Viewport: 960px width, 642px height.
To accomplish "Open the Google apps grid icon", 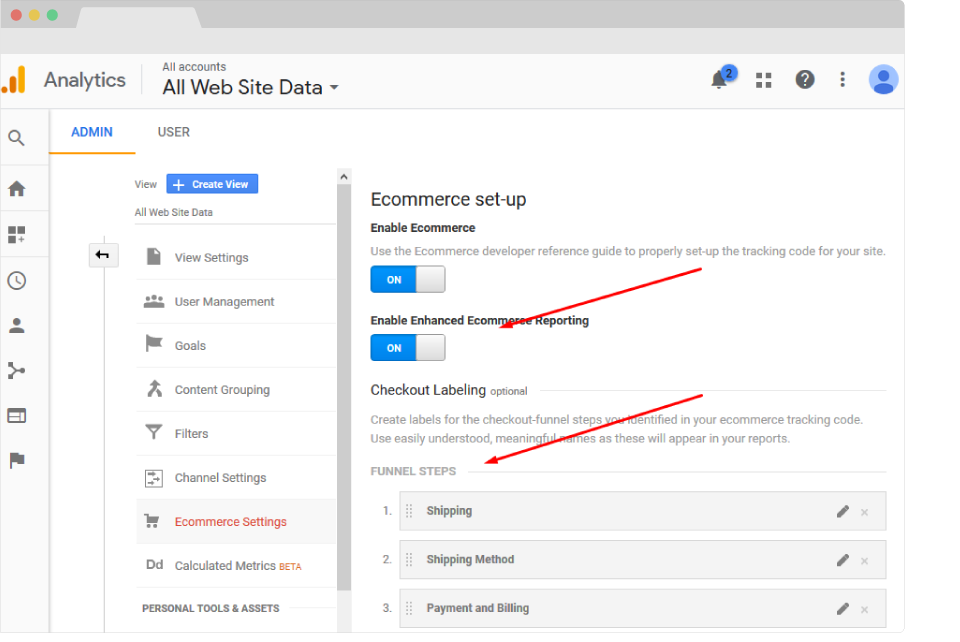I will point(763,79).
